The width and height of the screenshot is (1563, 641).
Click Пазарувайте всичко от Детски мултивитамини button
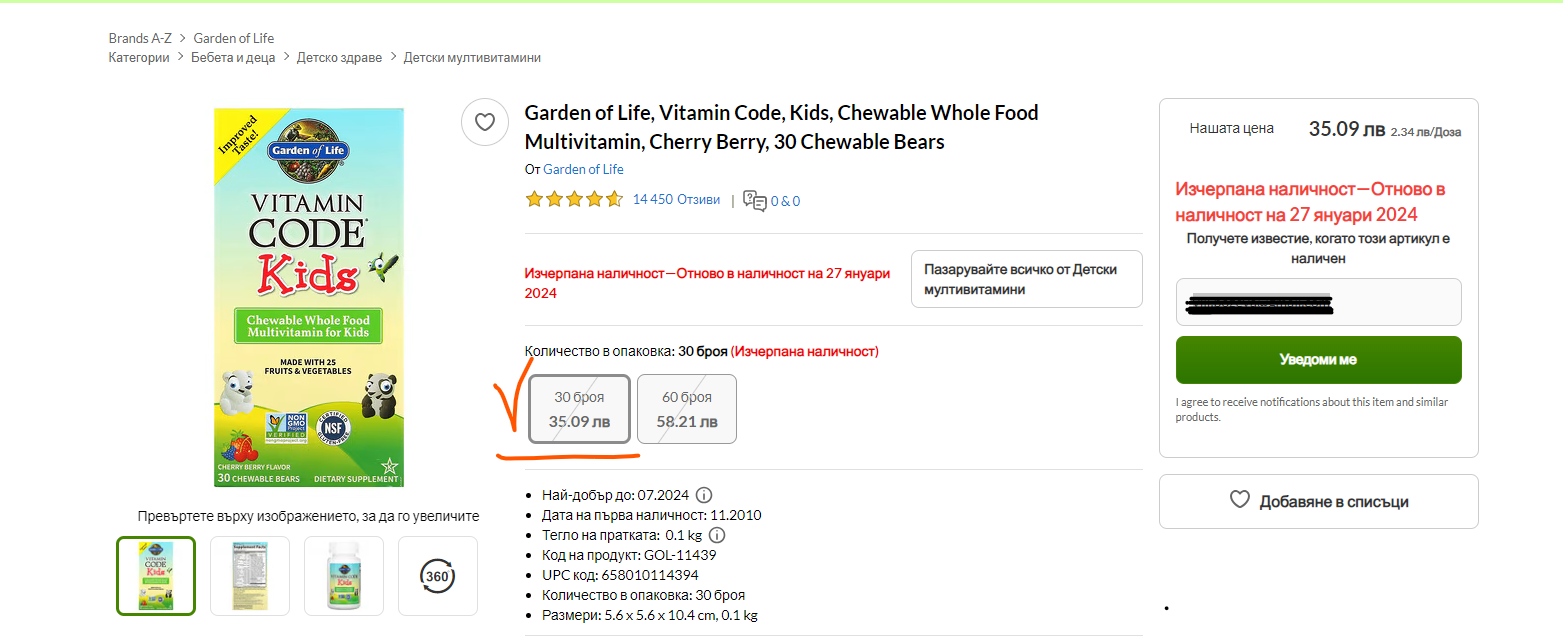tap(1026, 279)
